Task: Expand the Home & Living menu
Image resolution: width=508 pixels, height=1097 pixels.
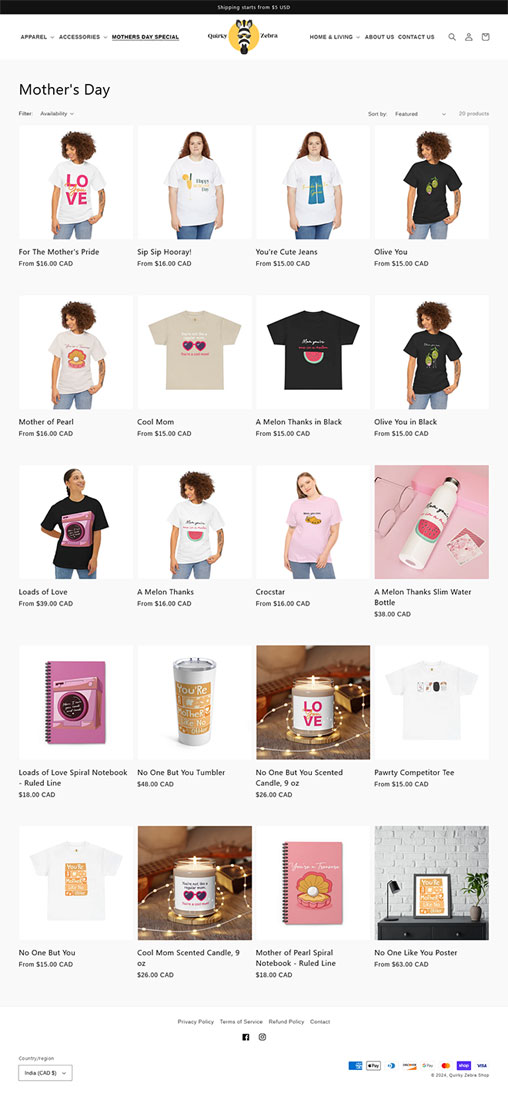Action: [334, 37]
